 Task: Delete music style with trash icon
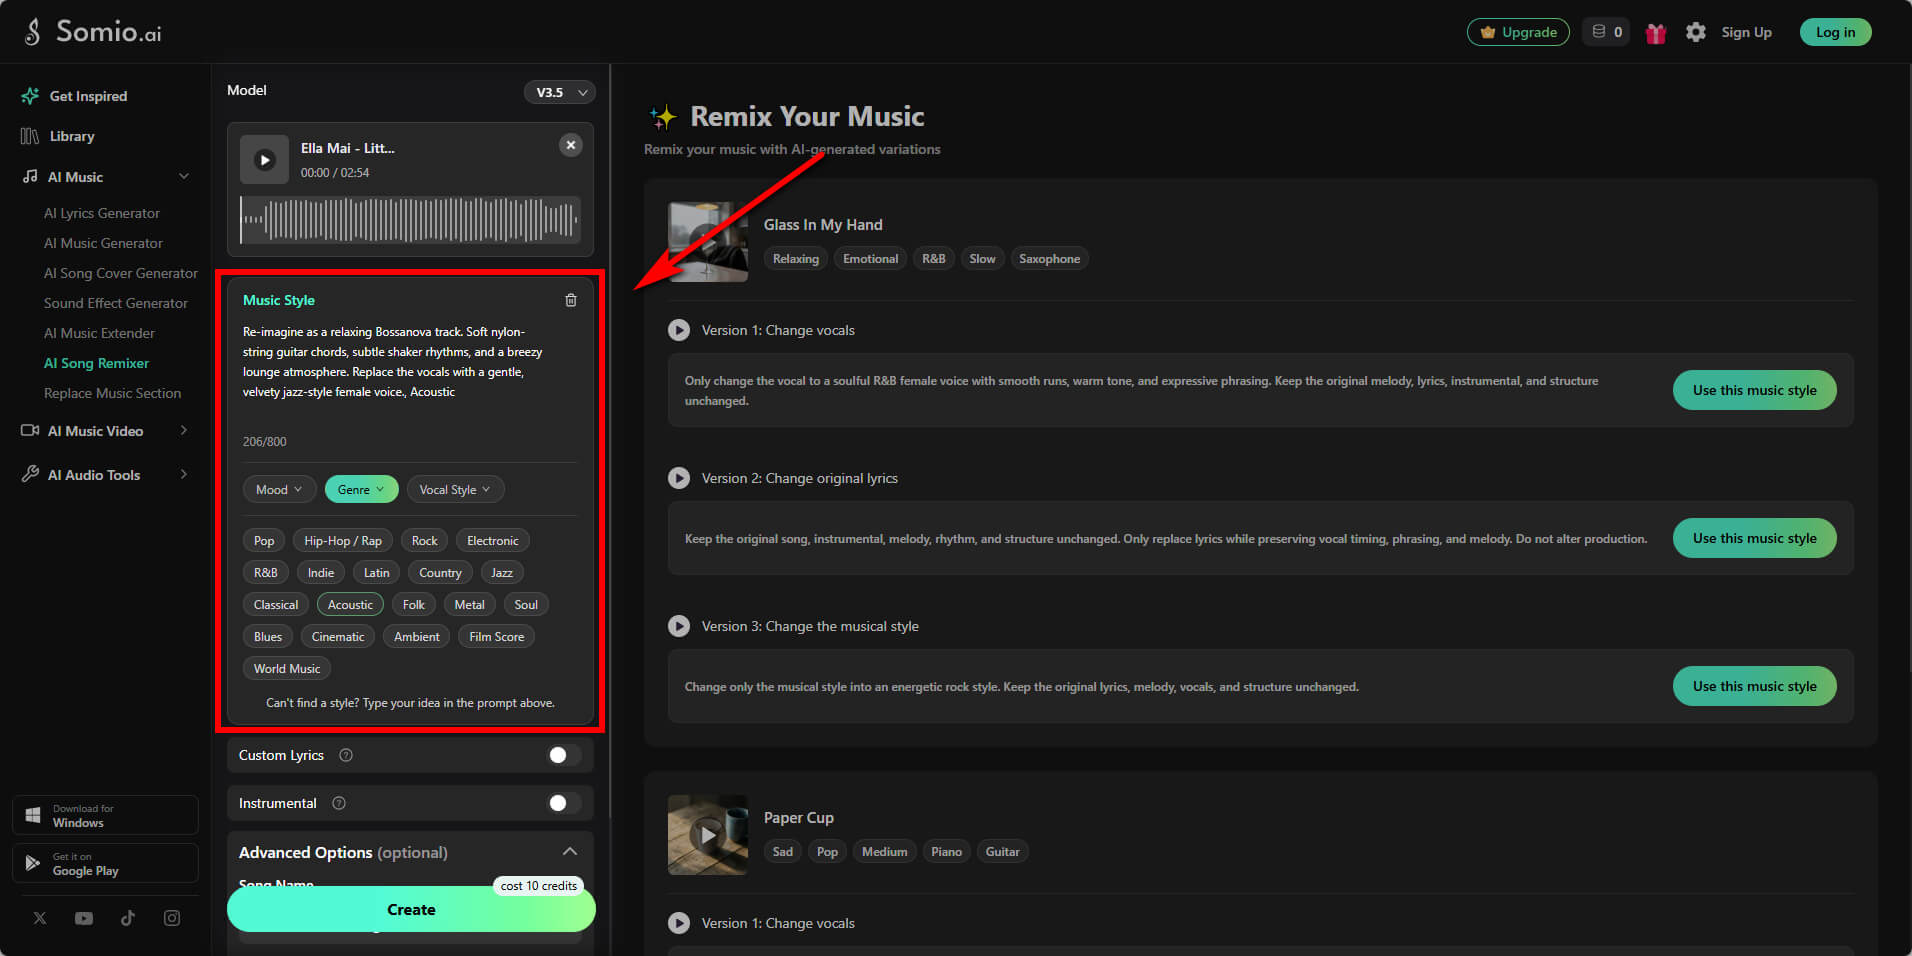[x=571, y=300]
